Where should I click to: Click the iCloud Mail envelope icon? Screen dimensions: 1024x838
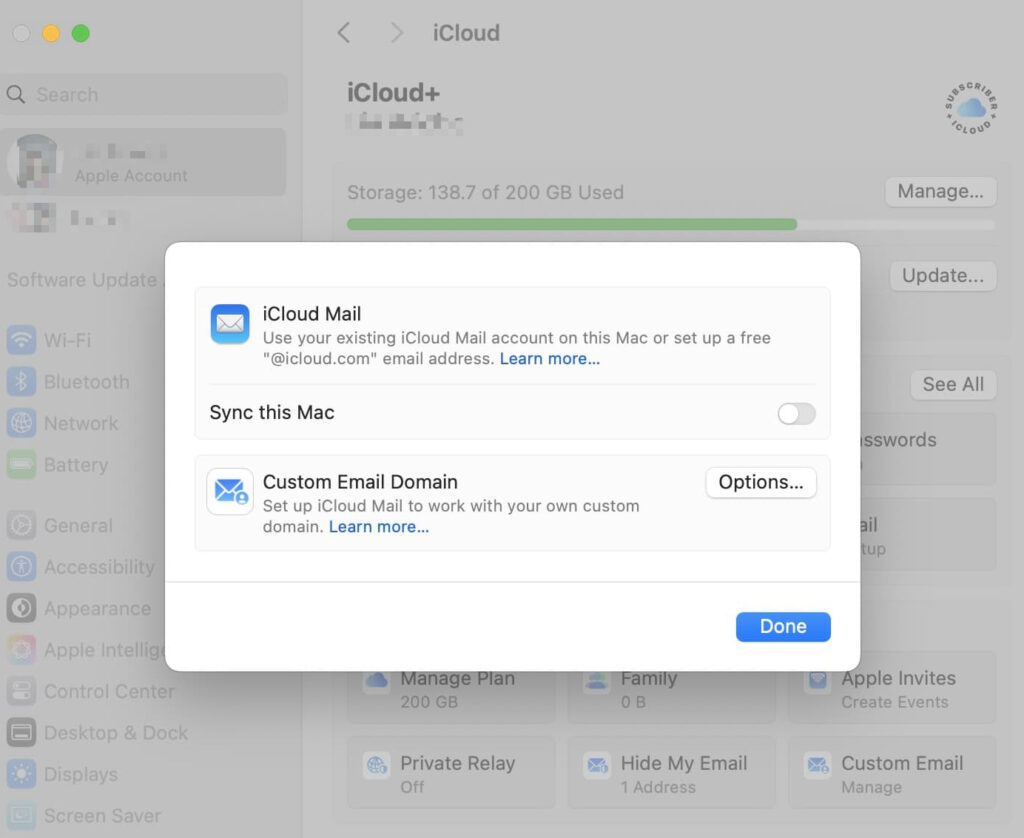(x=230, y=324)
